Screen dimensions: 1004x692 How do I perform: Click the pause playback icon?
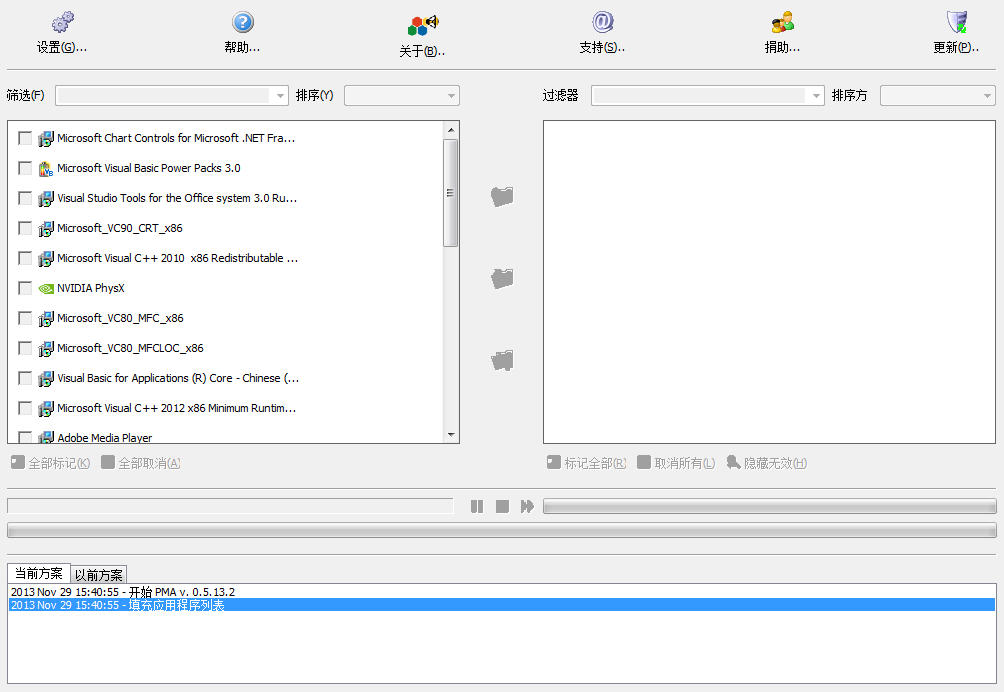477,507
